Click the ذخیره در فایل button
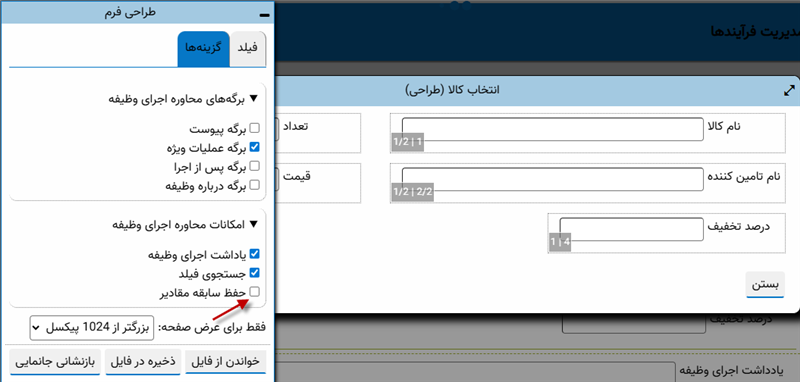 pos(143,362)
